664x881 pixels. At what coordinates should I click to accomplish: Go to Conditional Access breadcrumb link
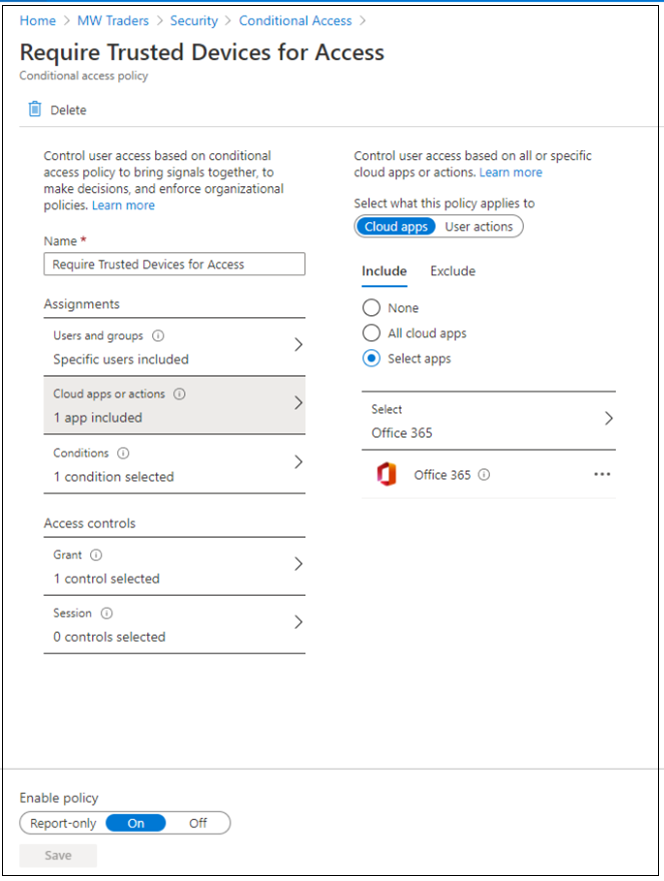coord(295,20)
